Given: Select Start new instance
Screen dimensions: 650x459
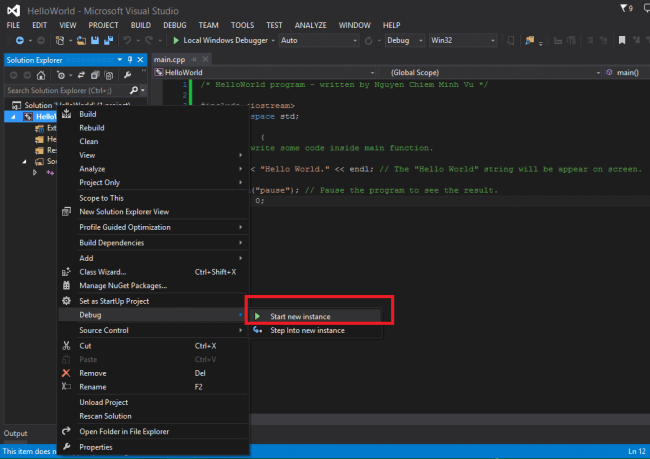Looking at the screenshot, I should pos(315,316).
